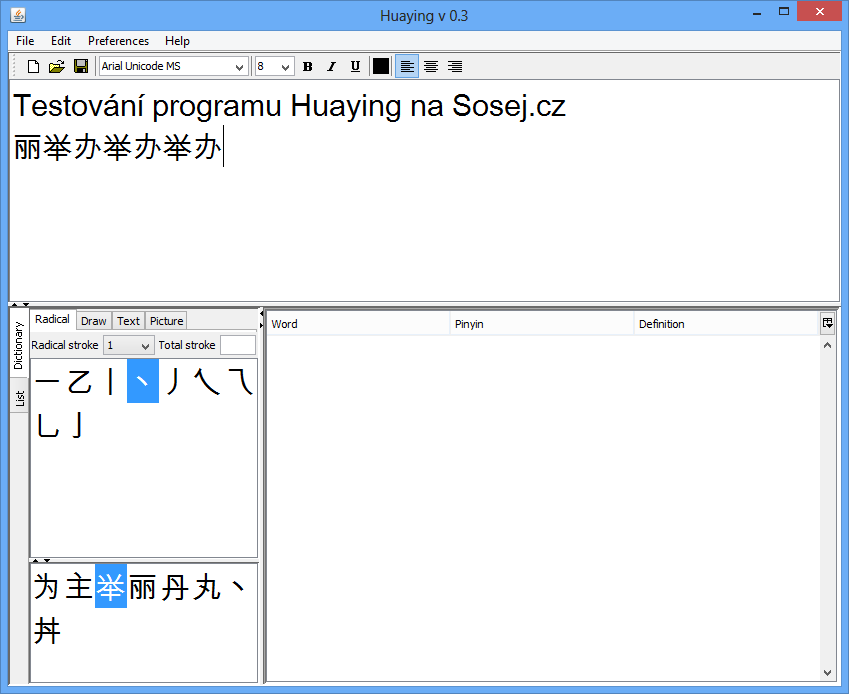Open the font size dropdown showing 8
This screenshot has height=694, width=849.
coord(275,67)
